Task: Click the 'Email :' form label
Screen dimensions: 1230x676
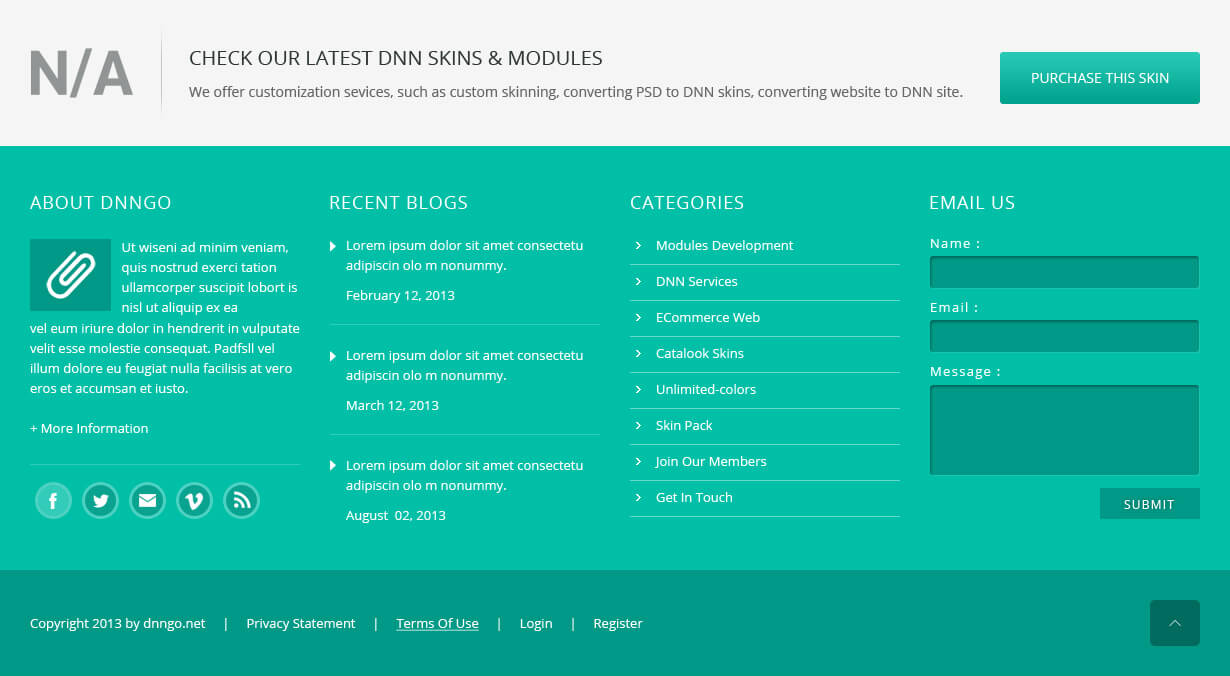Action: [954, 307]
